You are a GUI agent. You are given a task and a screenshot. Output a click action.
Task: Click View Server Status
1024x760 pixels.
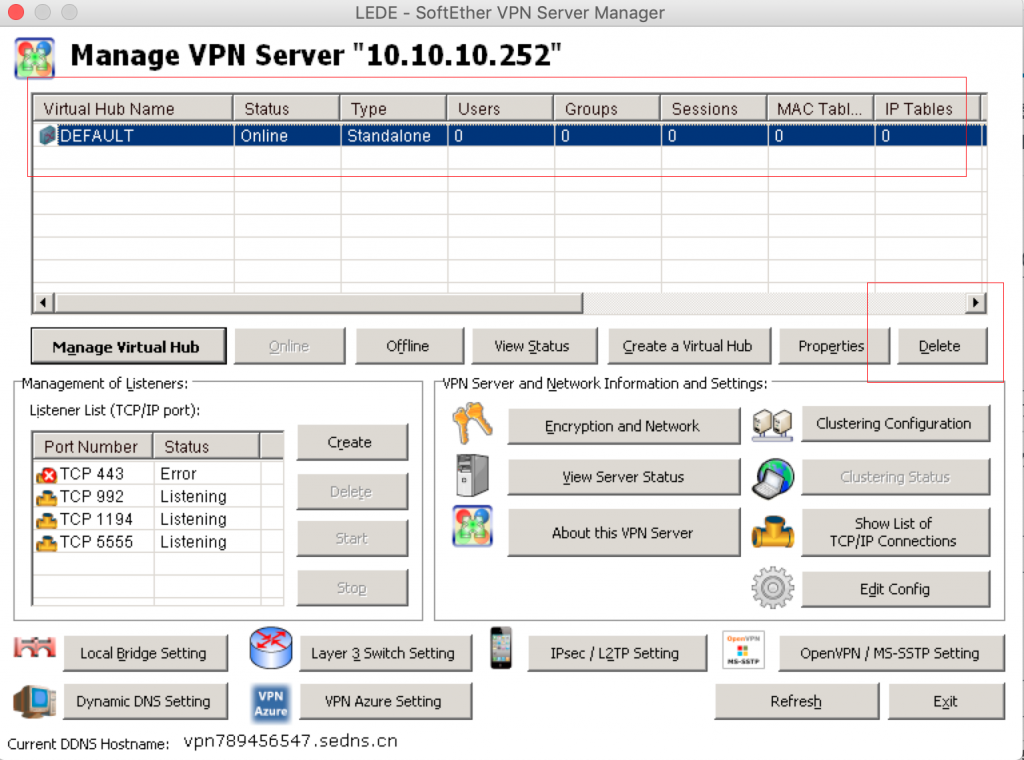(624, 477)
